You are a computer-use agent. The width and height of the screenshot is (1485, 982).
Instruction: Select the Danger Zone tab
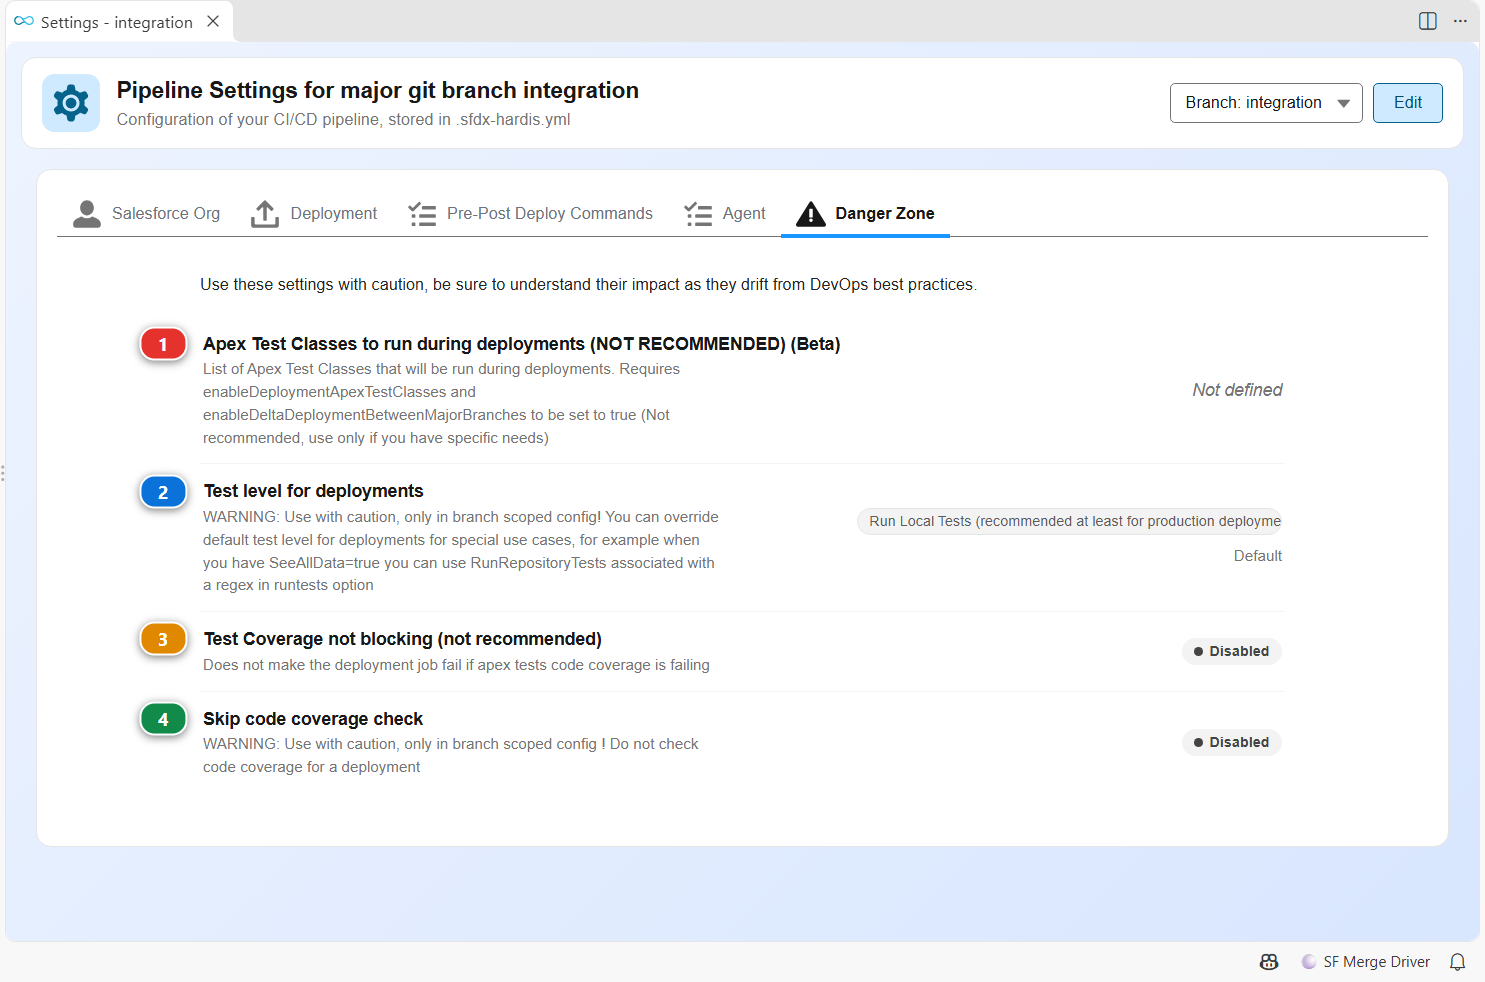[865, 214]
